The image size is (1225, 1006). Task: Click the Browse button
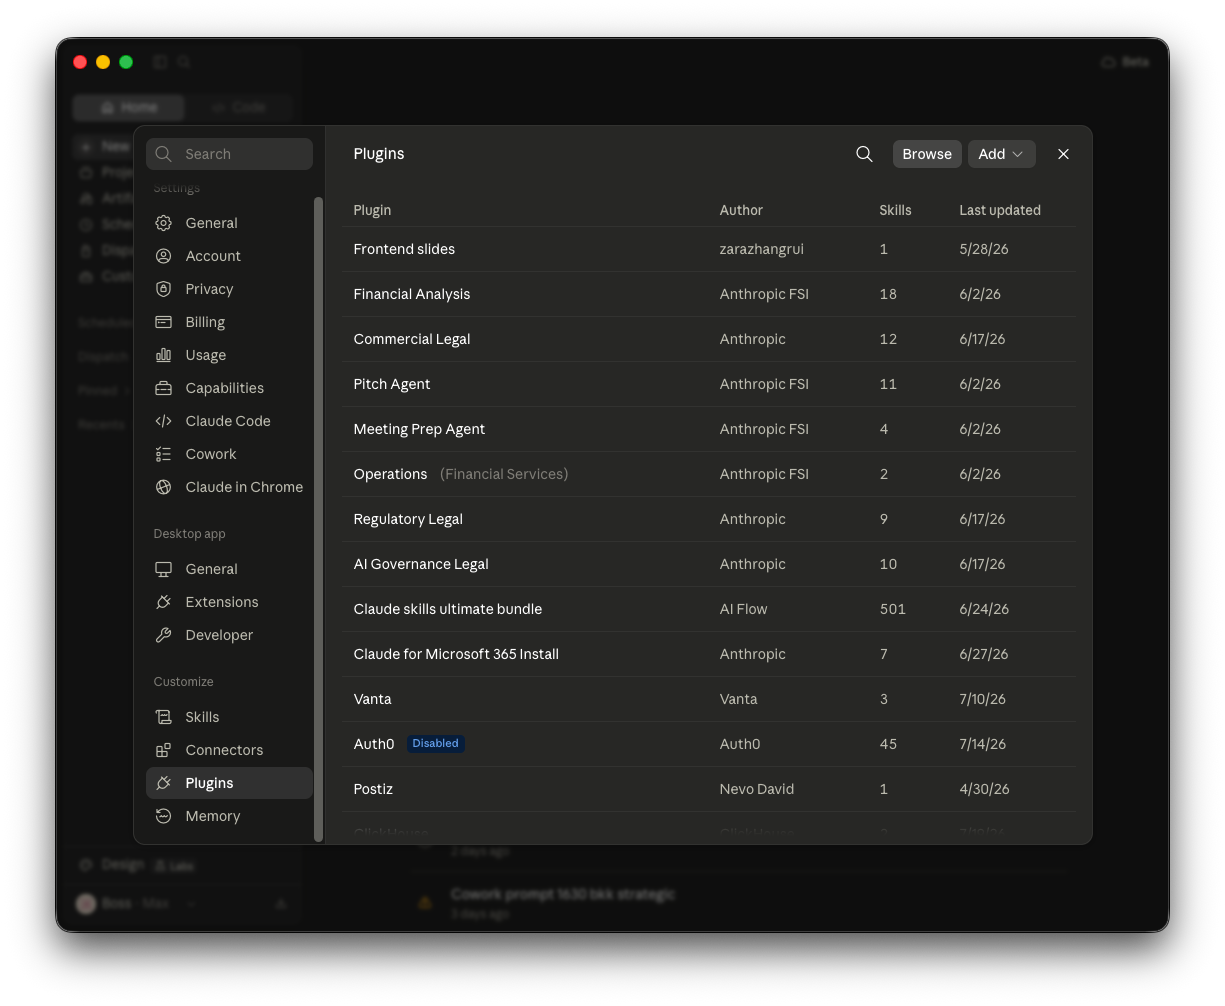tap(927, 154)
